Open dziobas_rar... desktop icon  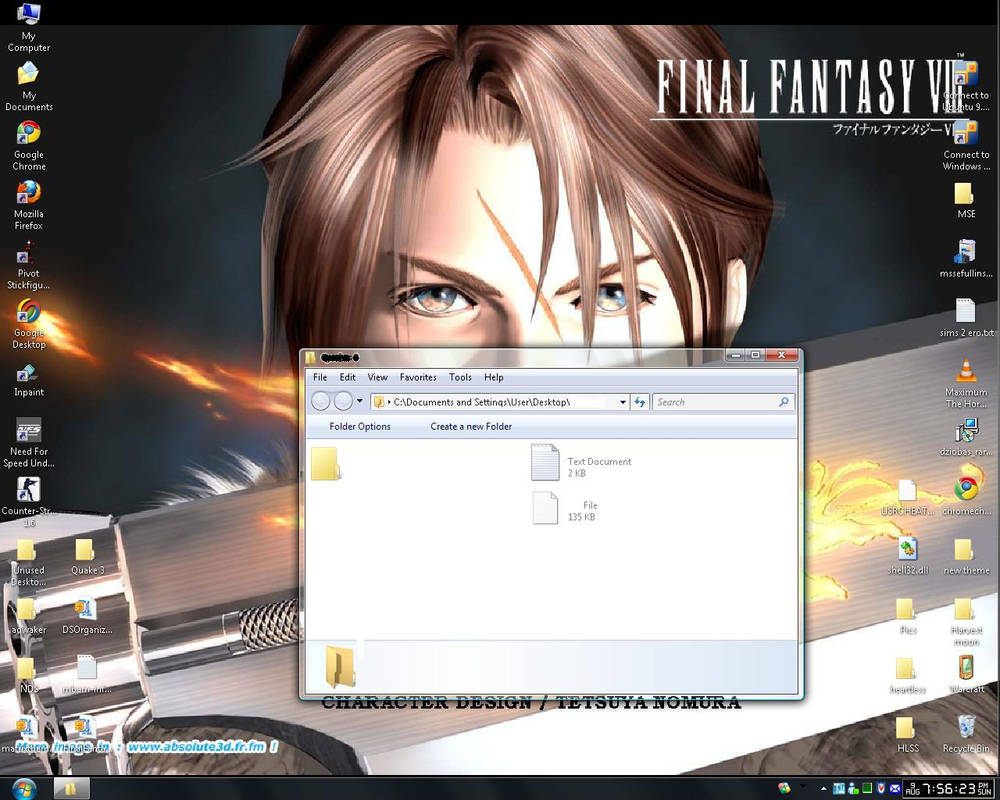click(x=966, y=438)
